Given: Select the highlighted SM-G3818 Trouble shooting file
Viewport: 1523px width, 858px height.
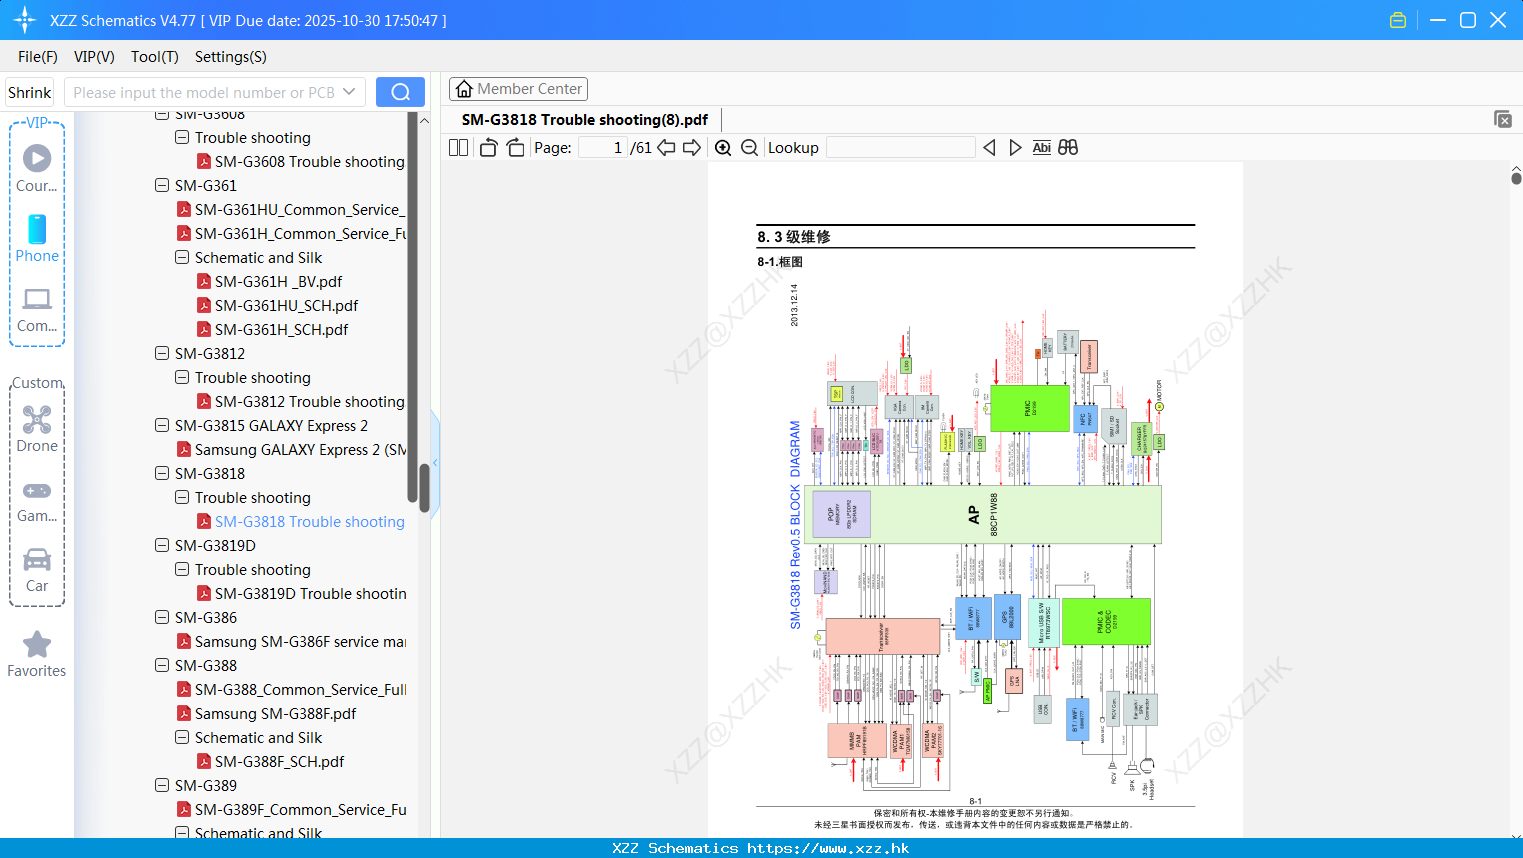Looking at the screenshot, I should pyautogui.click(x=301, y=521).
